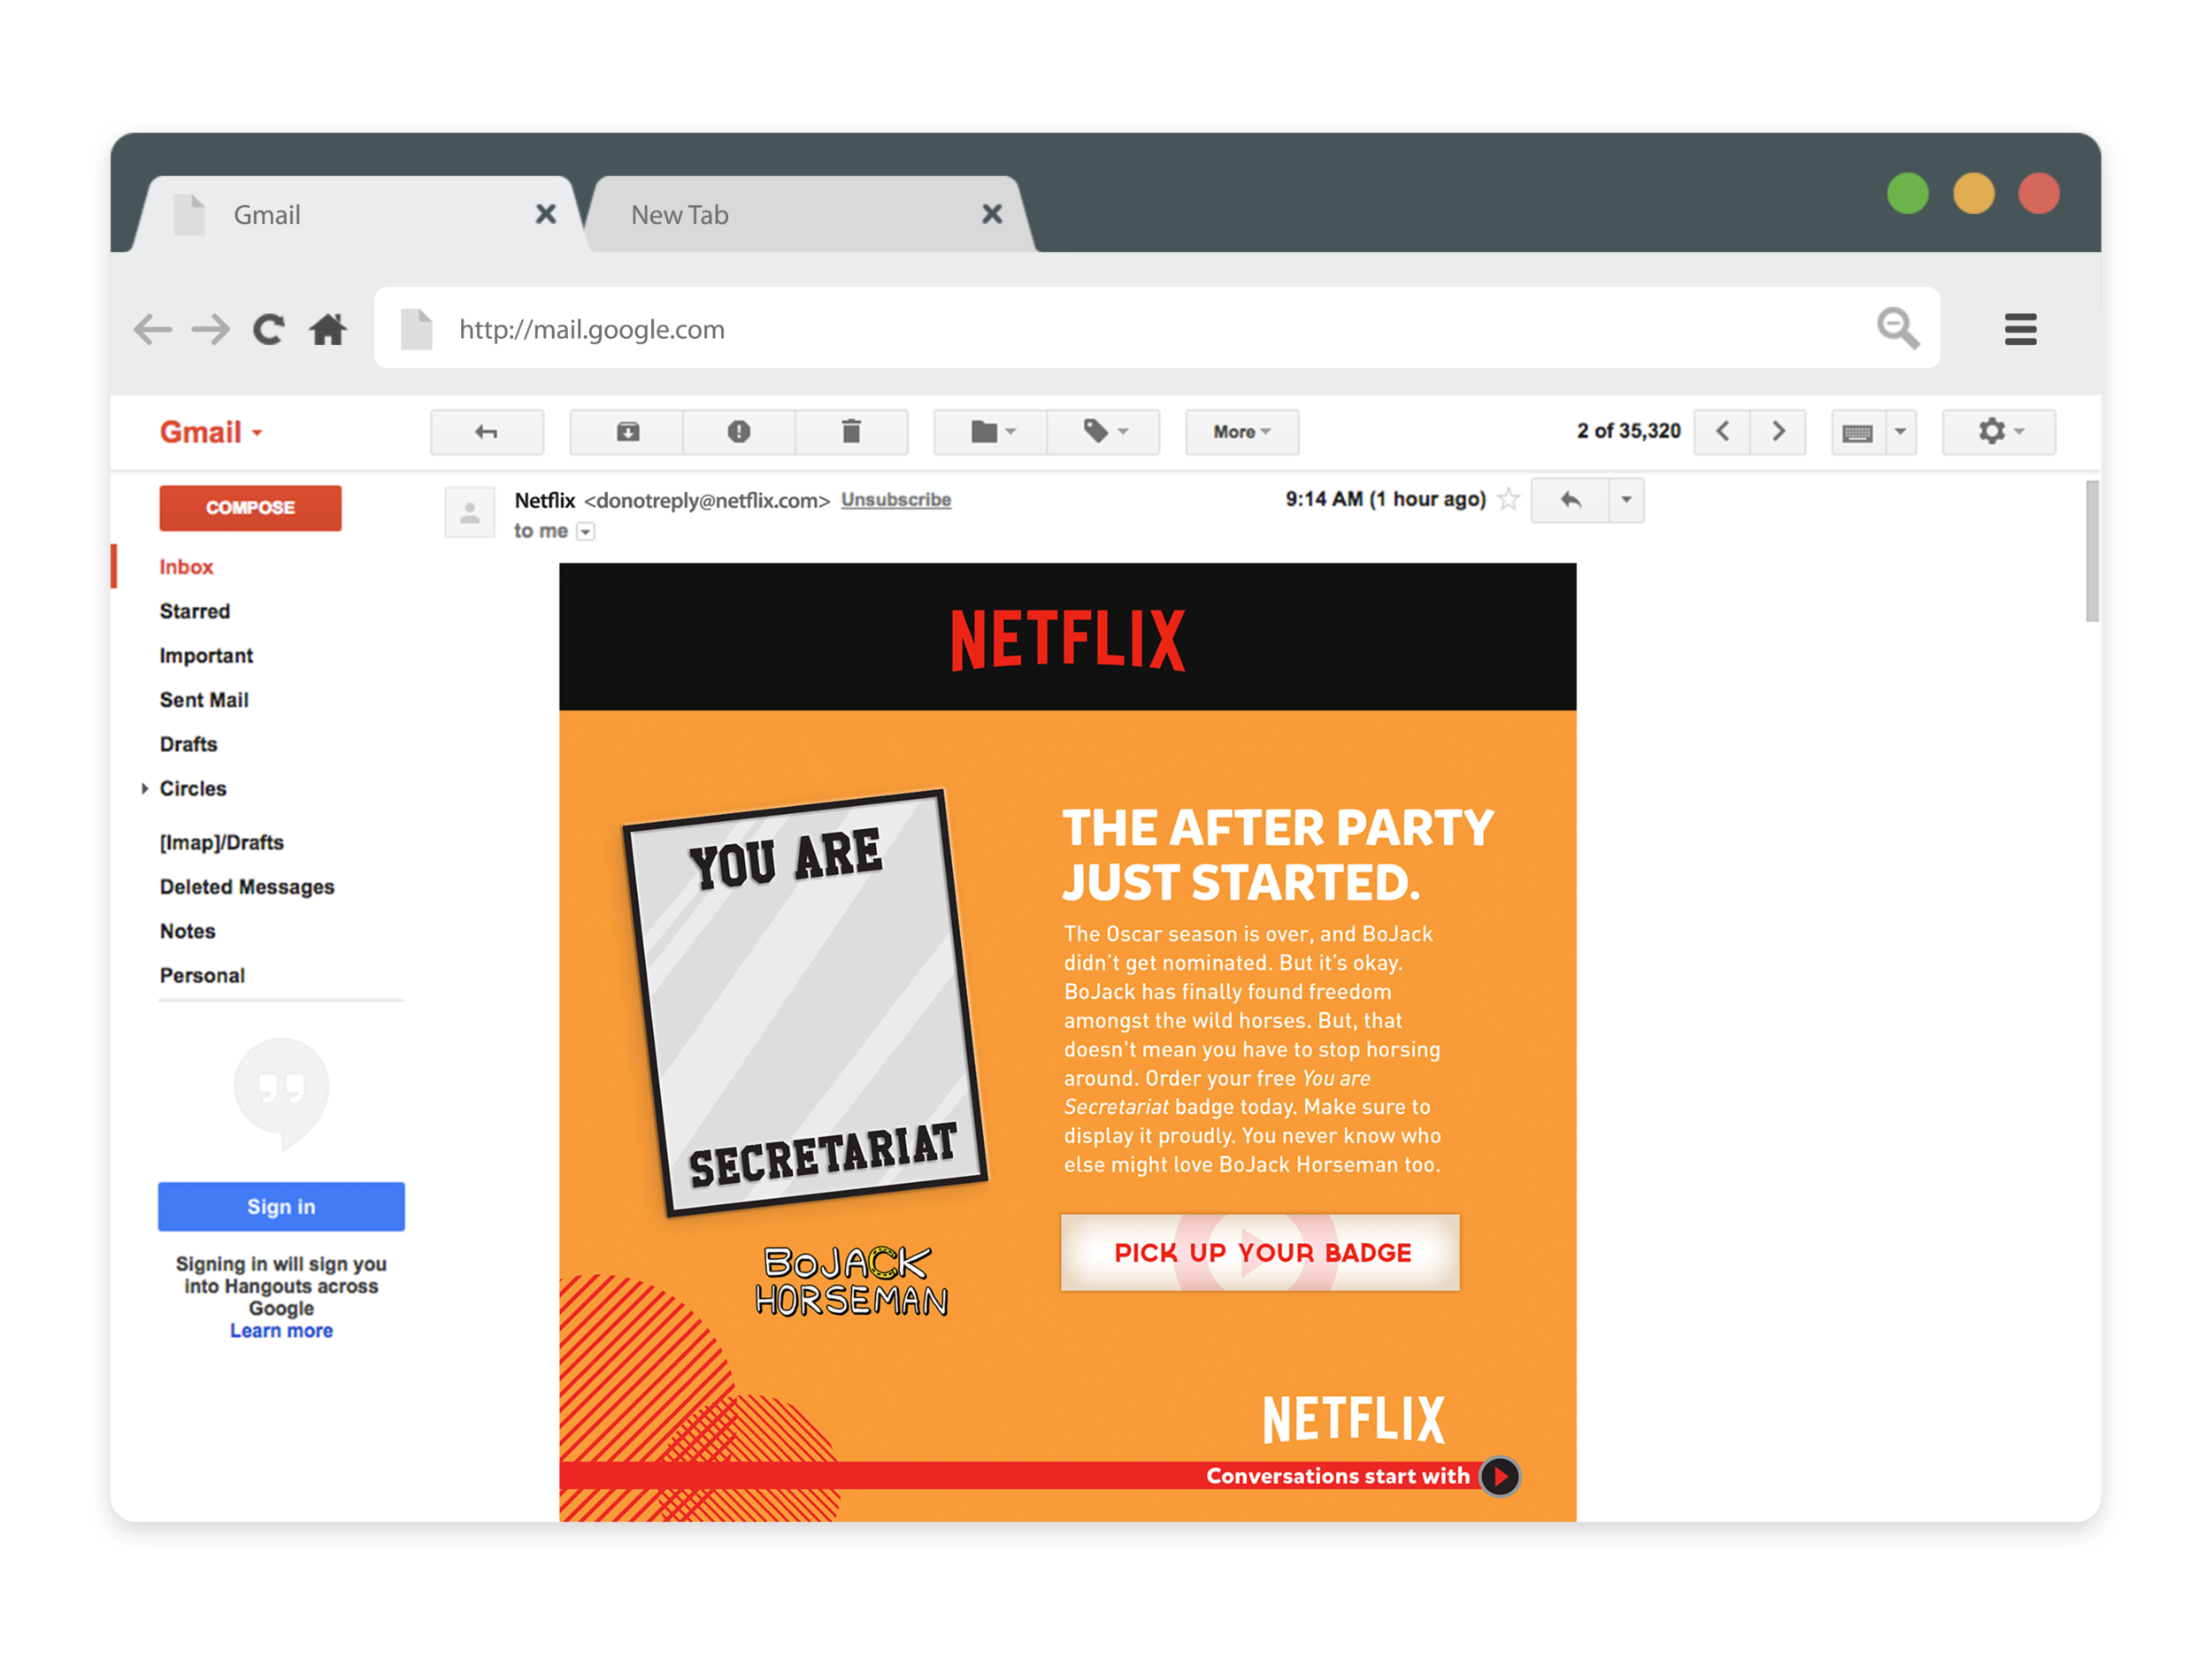Open the More actions dropdown
The width and height of the screenshot is (2212, 1659).
coord(1242,432)
